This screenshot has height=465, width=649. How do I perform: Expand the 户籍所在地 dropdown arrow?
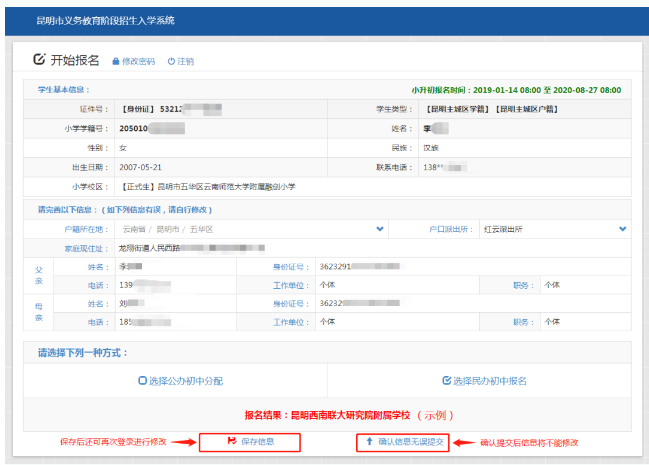[380, 229]
